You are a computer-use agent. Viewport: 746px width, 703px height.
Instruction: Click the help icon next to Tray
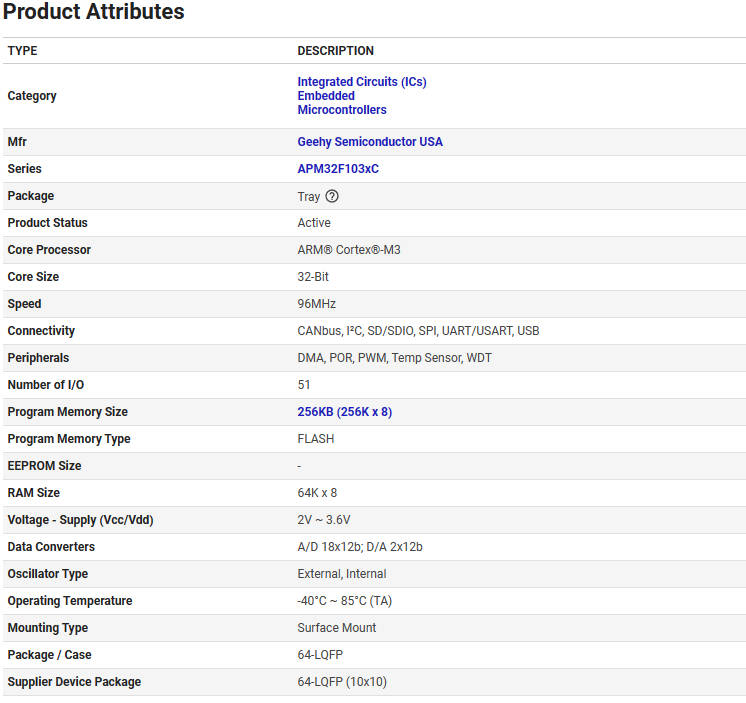(x=332, y=196)
